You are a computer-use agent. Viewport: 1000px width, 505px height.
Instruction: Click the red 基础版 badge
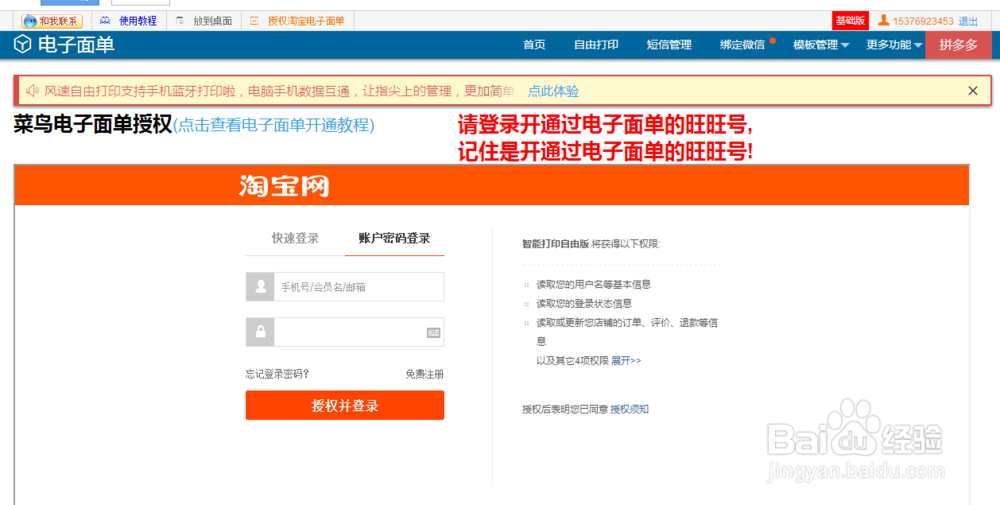coord(850,20)
